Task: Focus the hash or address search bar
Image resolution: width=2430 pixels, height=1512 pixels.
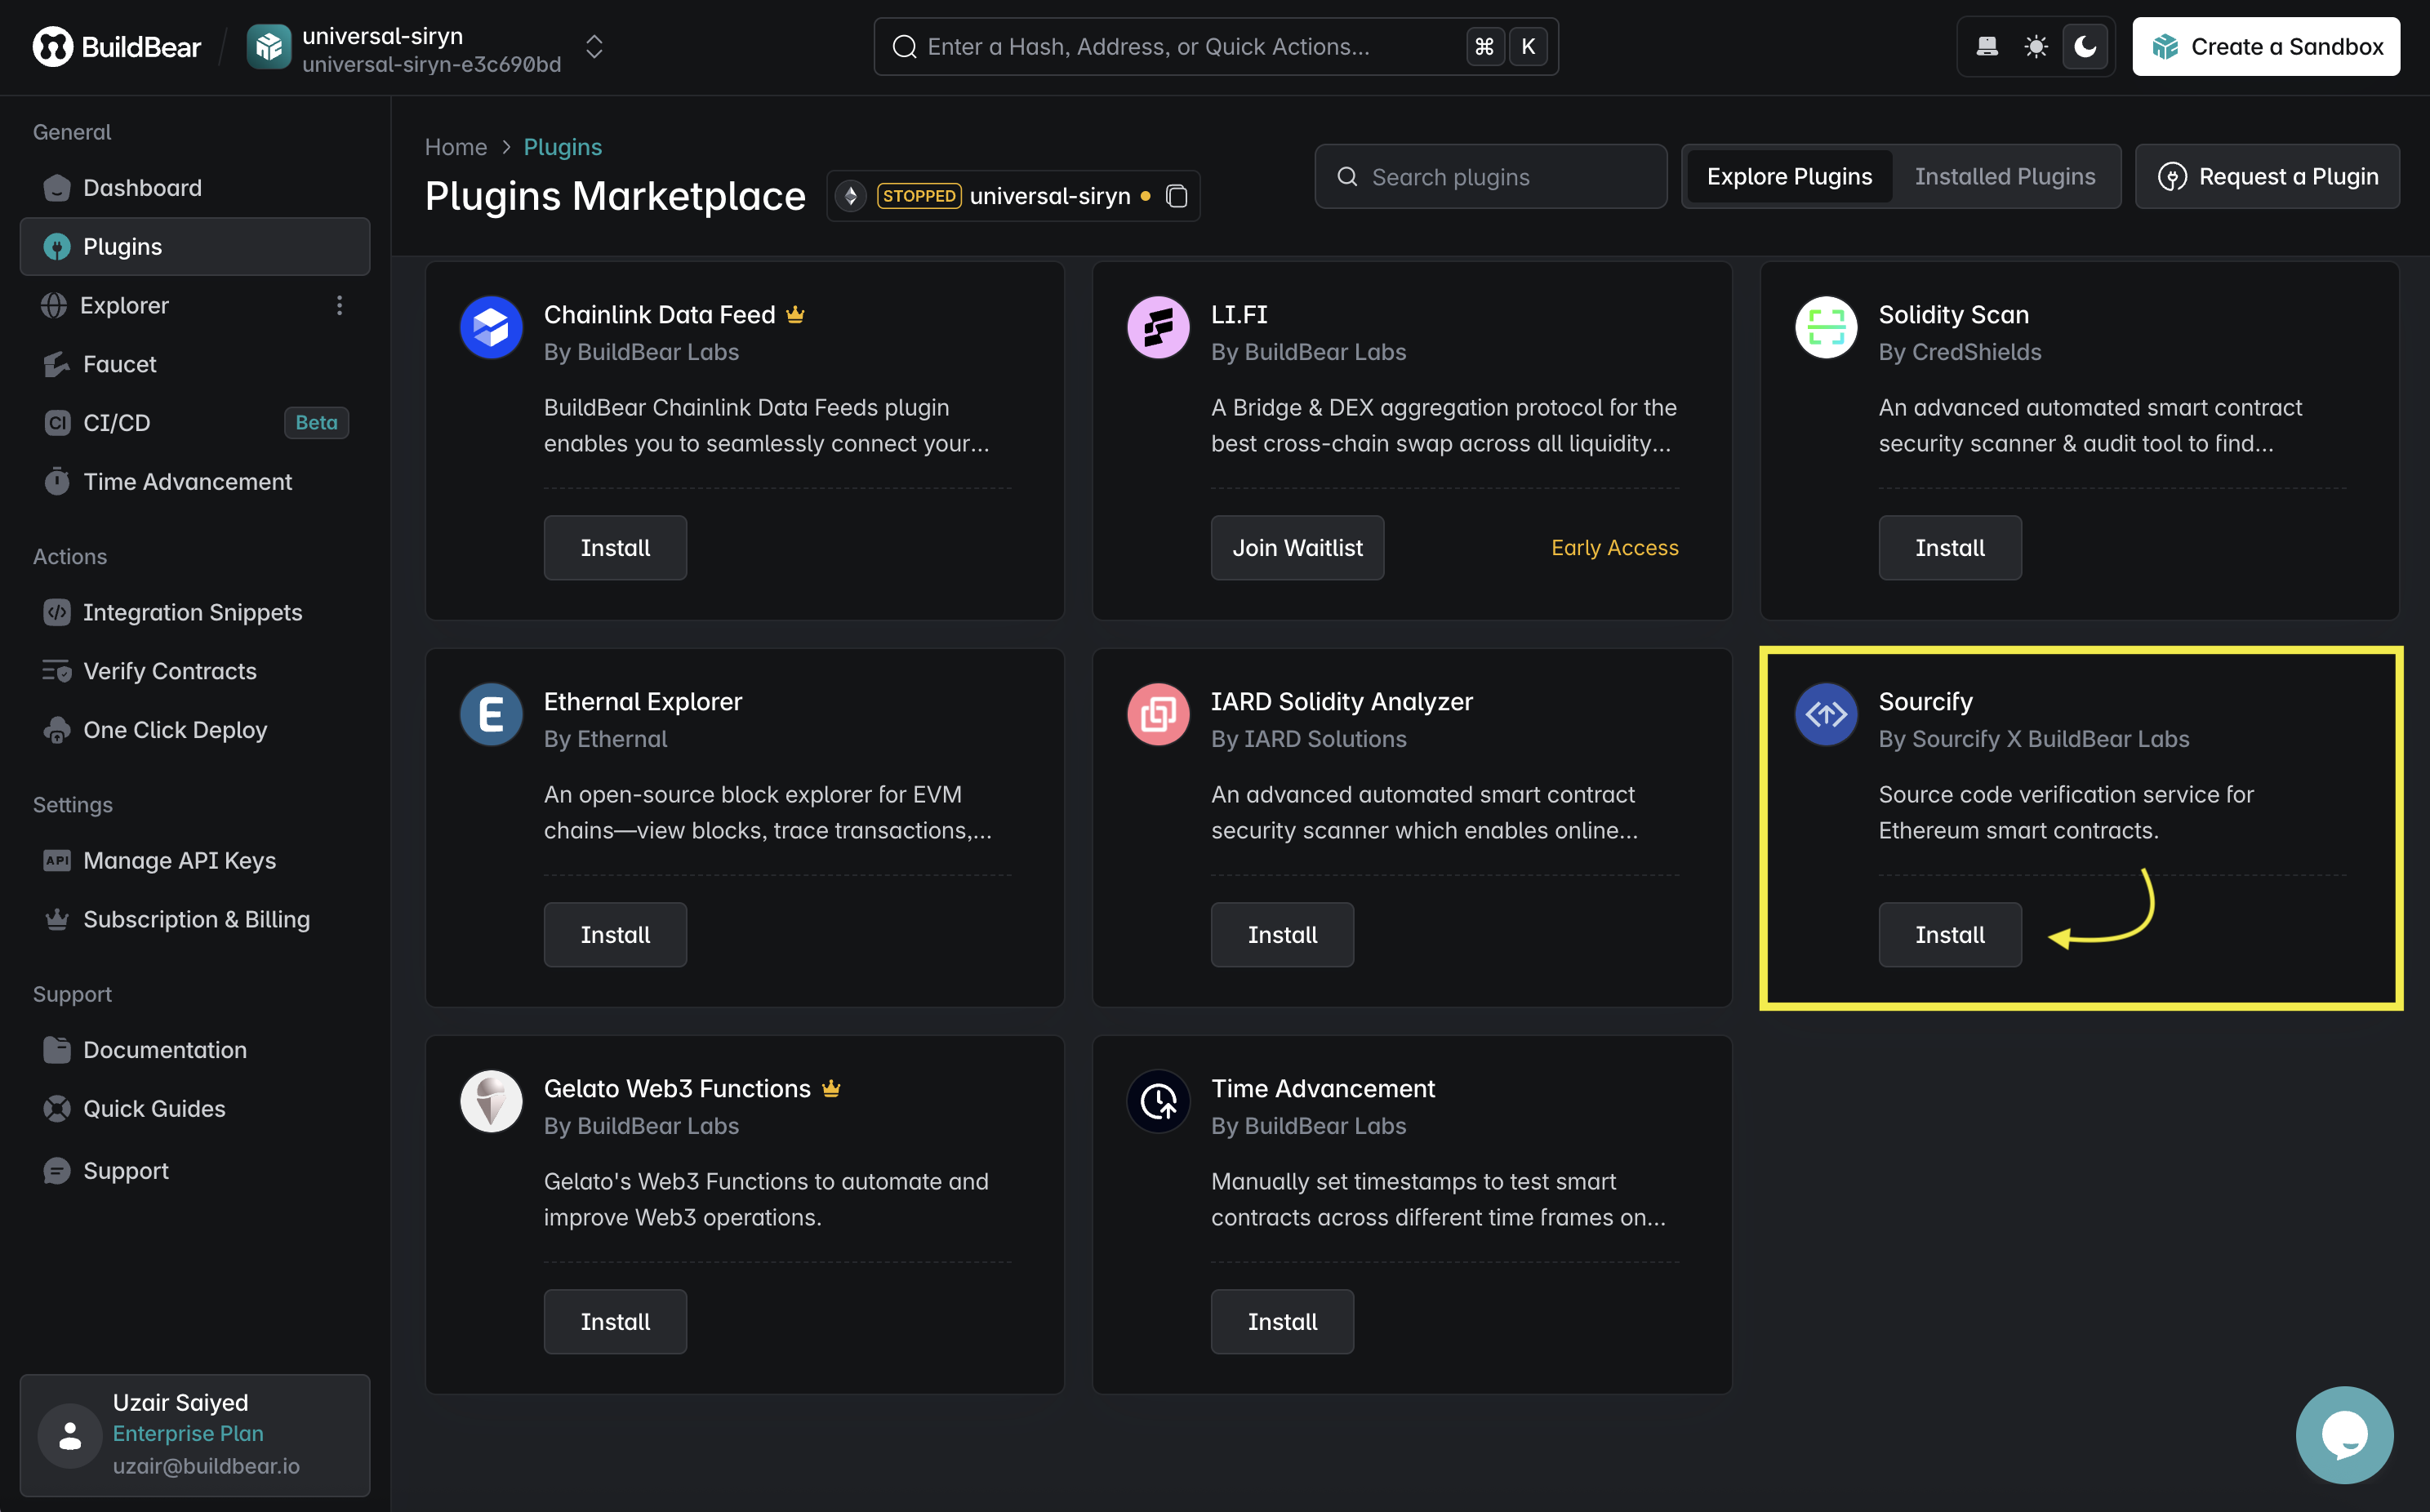Action: [x=1215, y=47]
